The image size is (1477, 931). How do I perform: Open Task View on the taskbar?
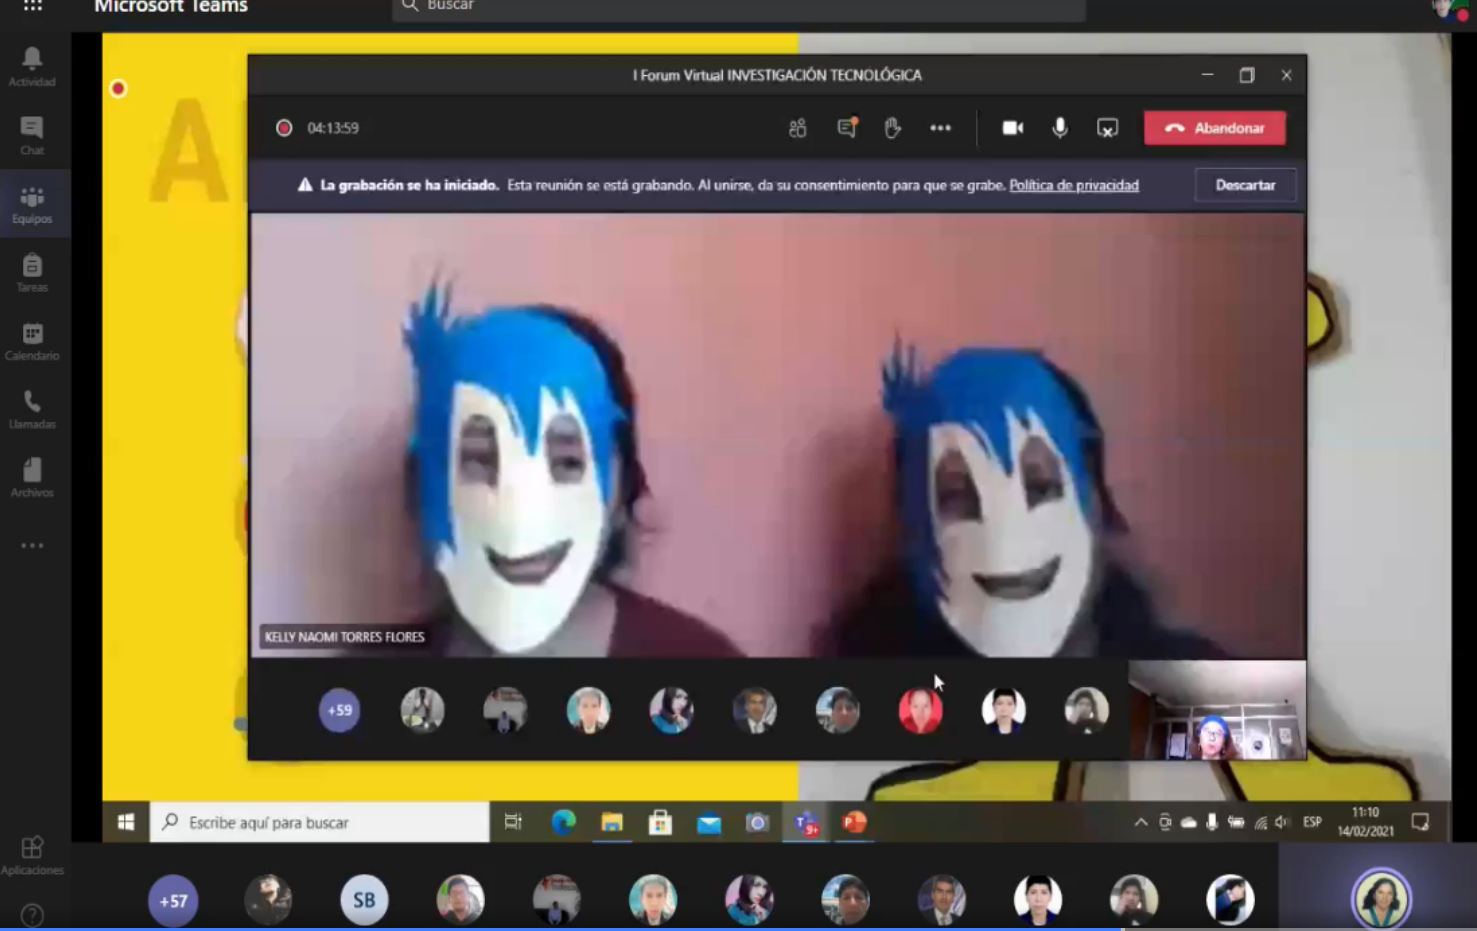[513, 822]
